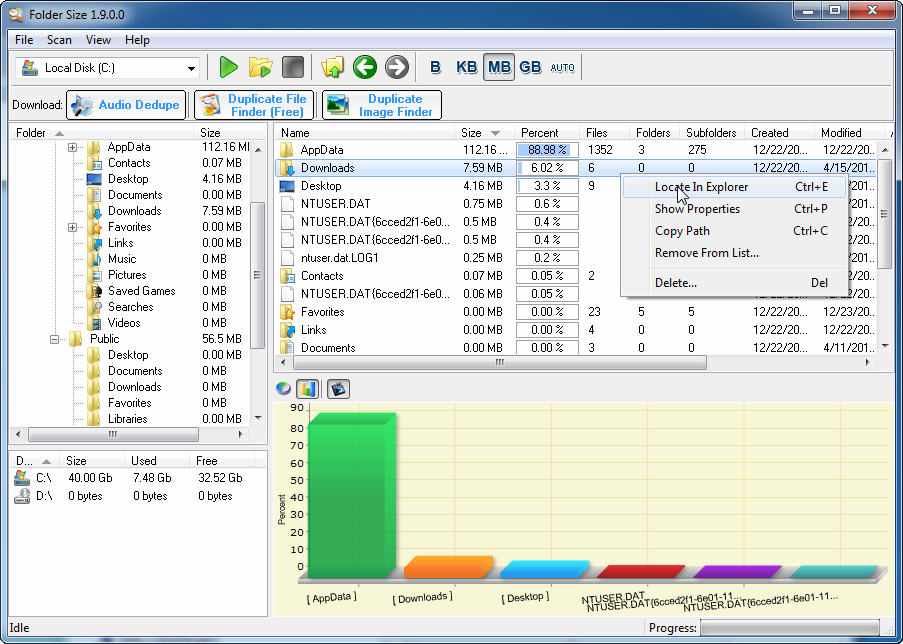Toggle size display to GB
The image size is (903, 644).
tap(530, 67)
